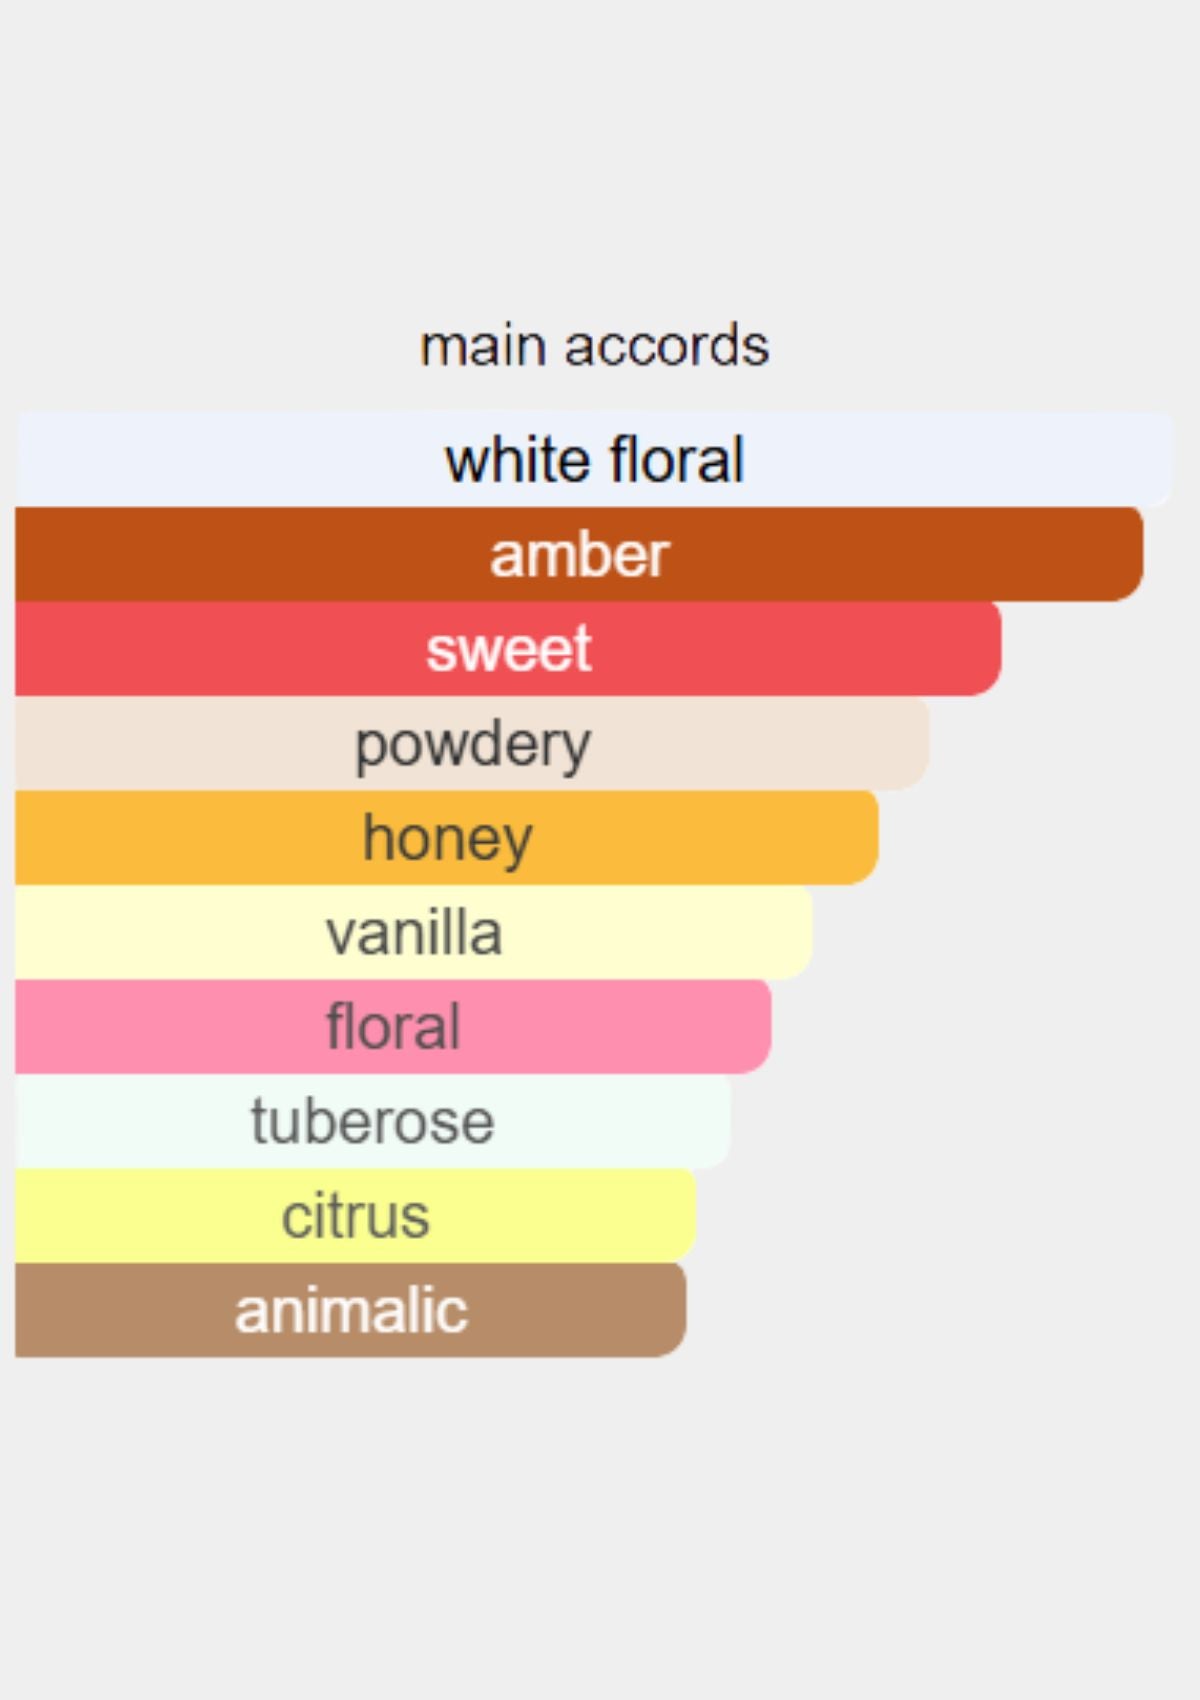The image size is (1200, 1700).
Task: Click the main accords heading
Action: tap(594, 346)
